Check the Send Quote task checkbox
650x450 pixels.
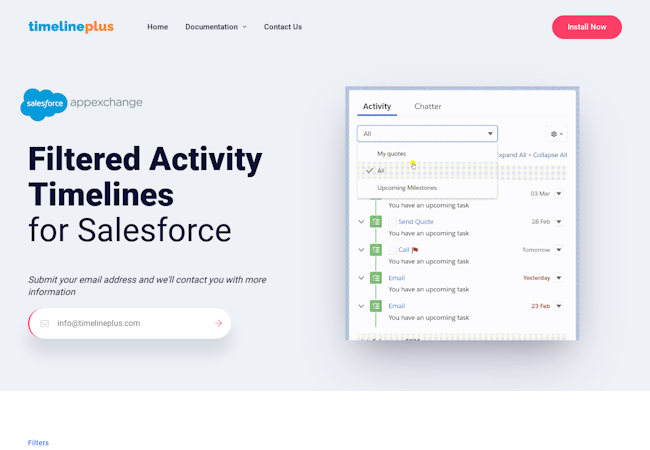(393, 222)
